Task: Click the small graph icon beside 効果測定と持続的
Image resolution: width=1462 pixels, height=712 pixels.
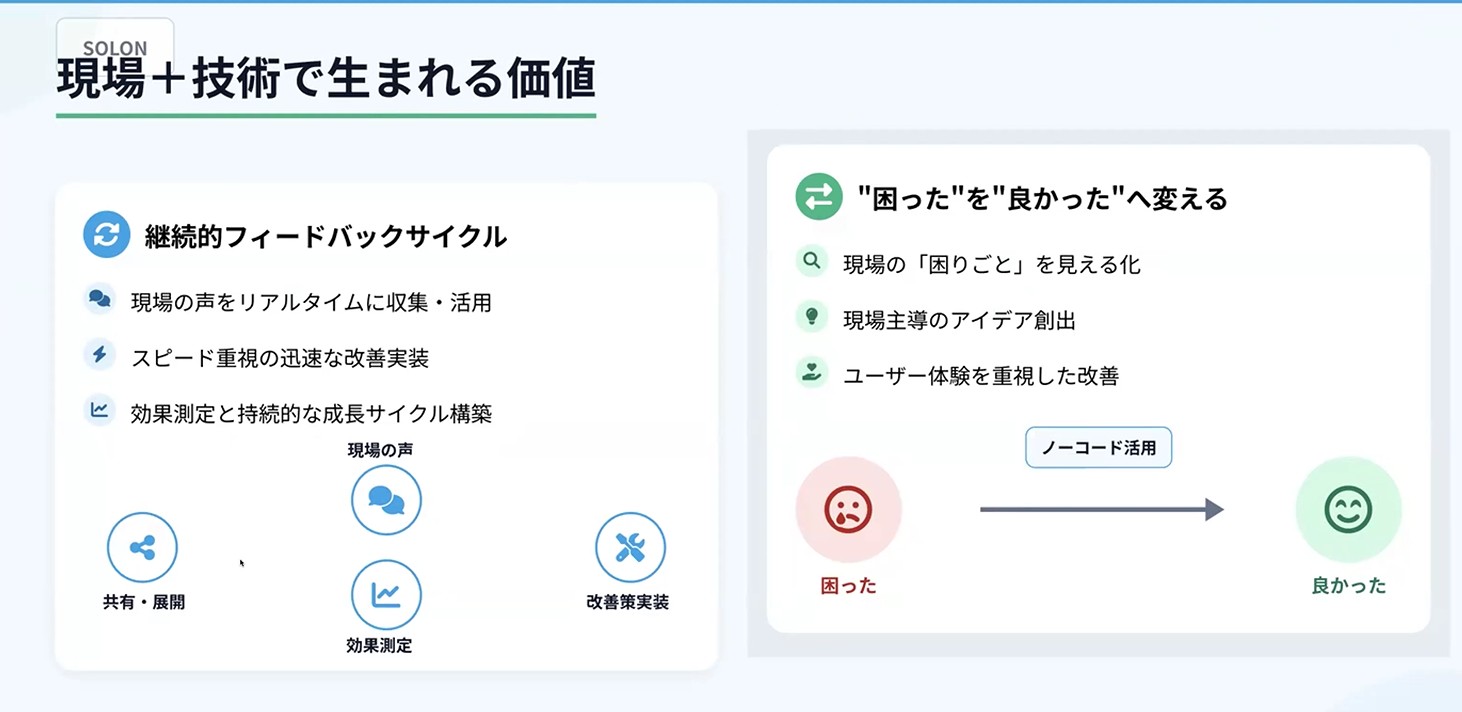Action: tap(99, 410)
